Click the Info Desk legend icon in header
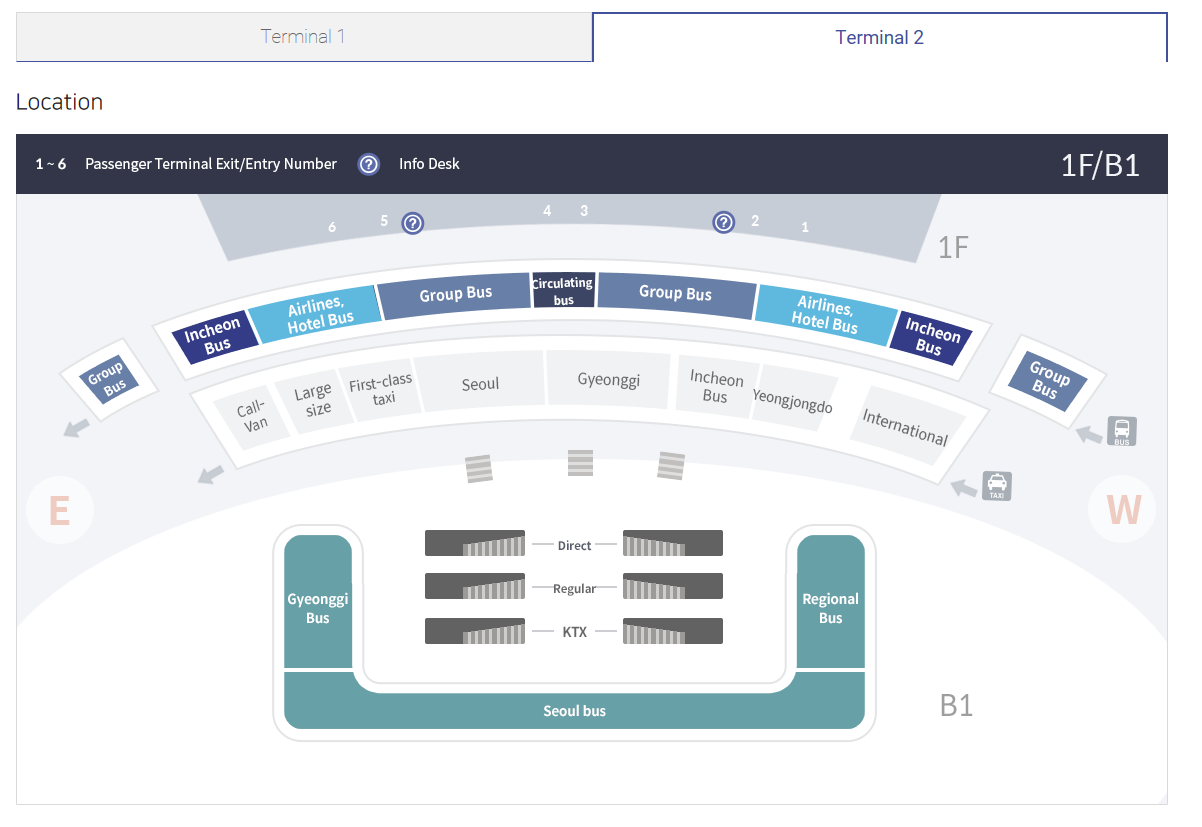The height and width of the screenshot is (827, 1202). (369, 164)
